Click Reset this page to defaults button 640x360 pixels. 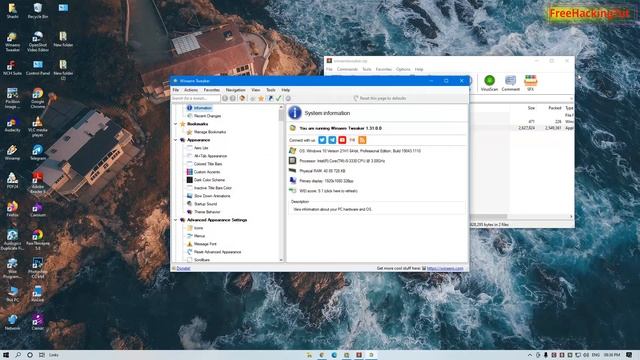380,98
